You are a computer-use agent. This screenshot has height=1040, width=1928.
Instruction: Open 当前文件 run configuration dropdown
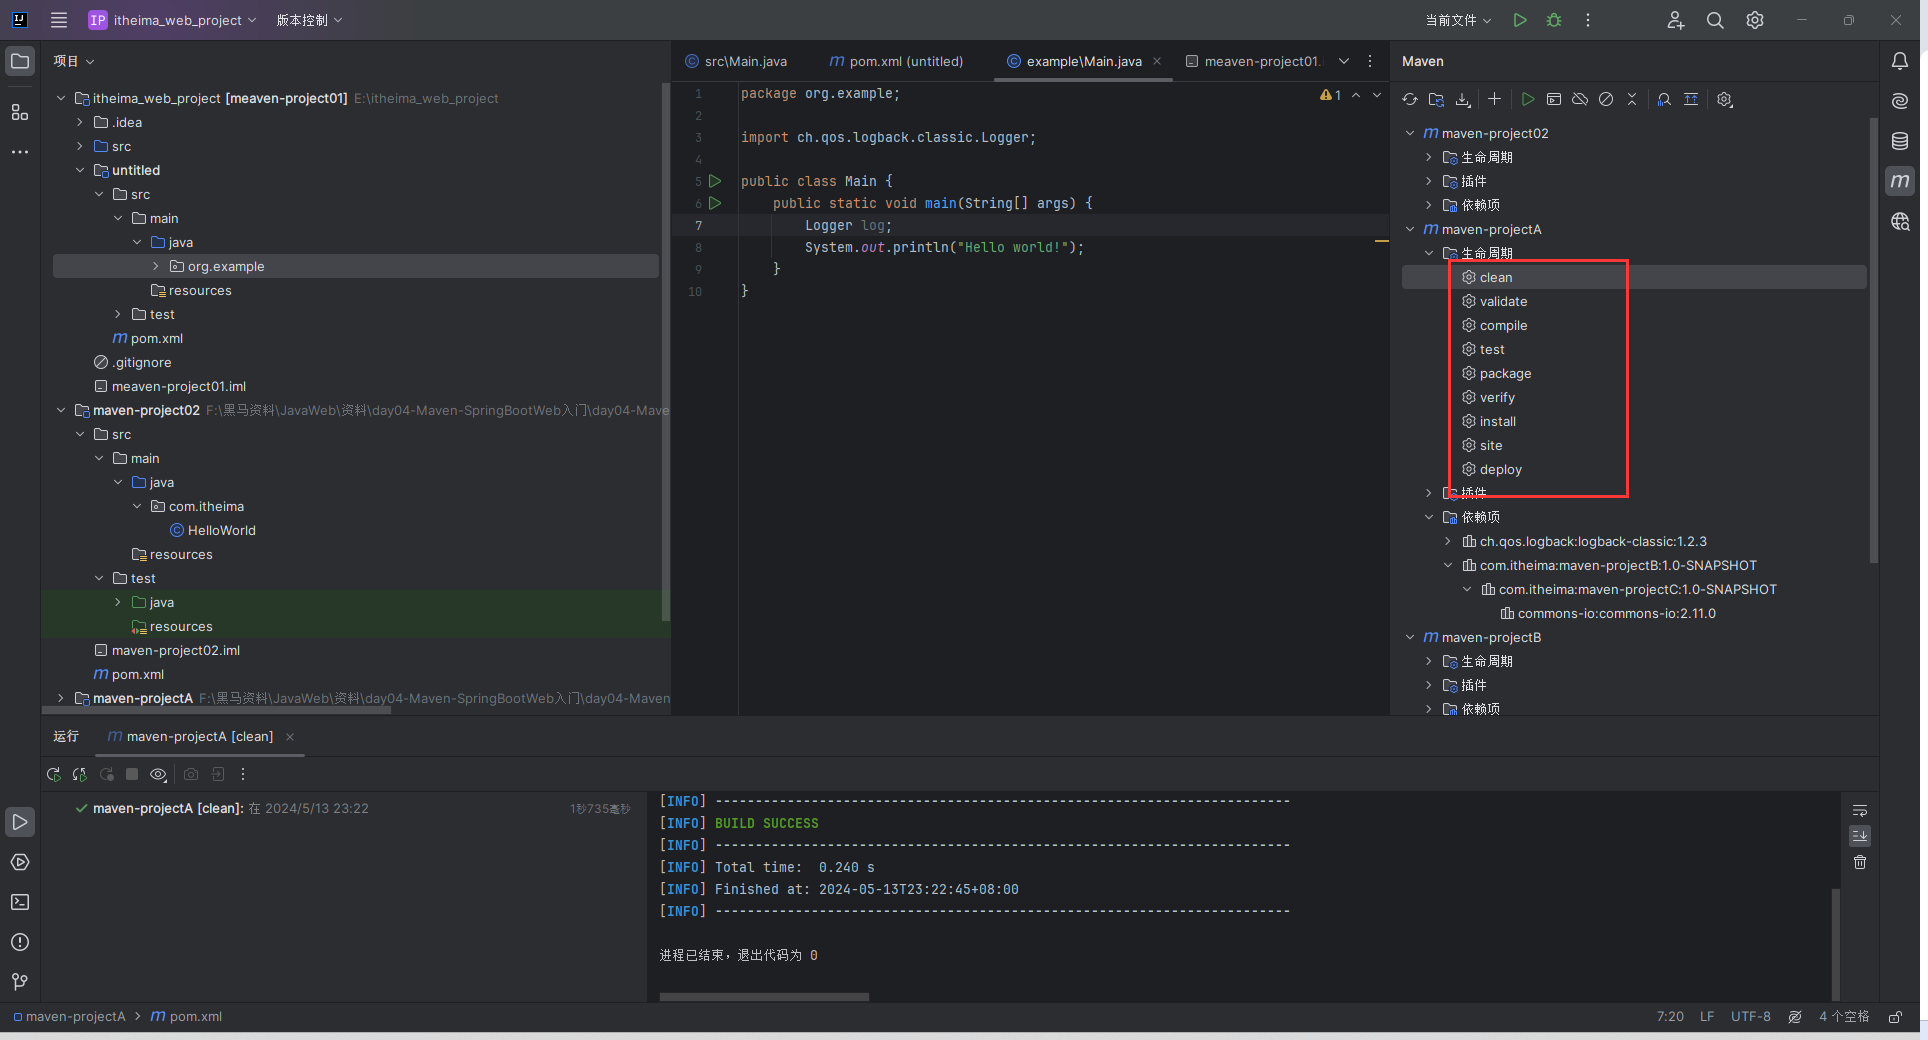click(1458, 20)
